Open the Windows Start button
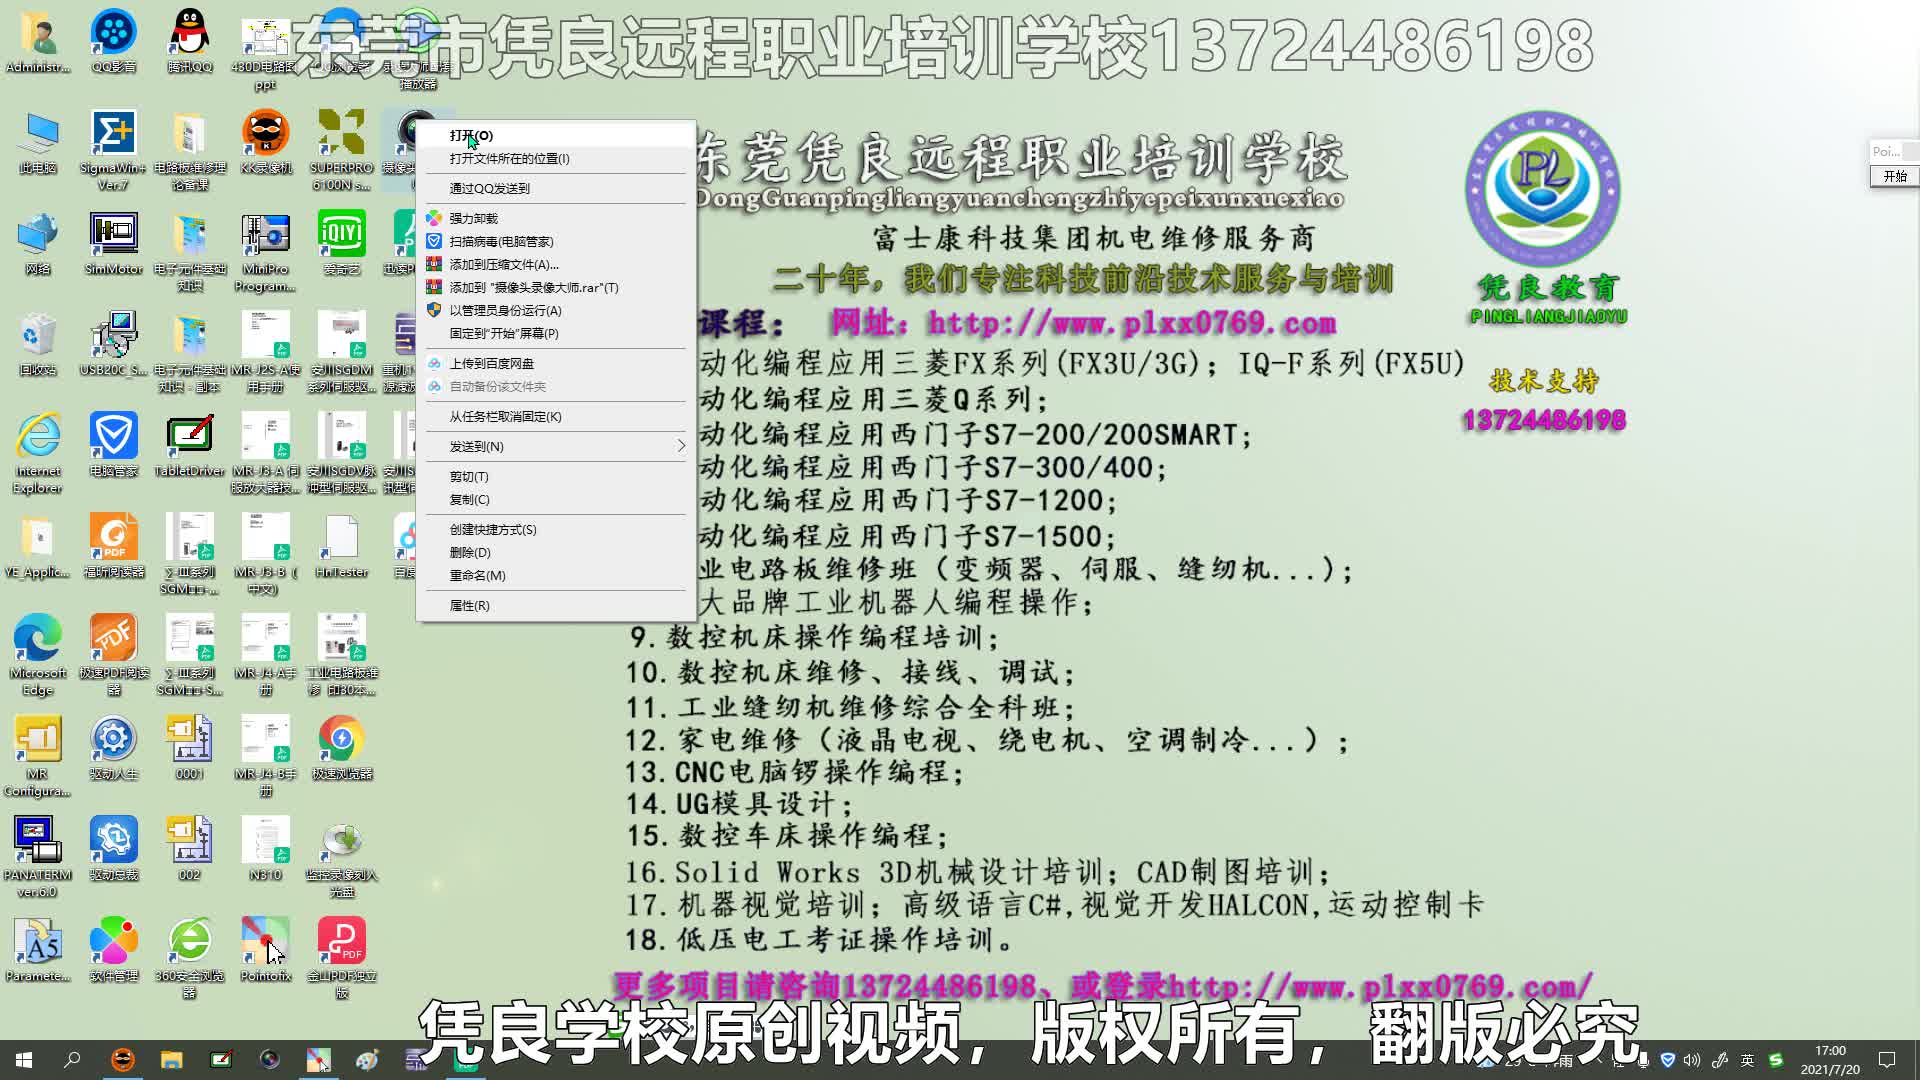This screenshot has width=1920, height=1080. point(24,1059)
